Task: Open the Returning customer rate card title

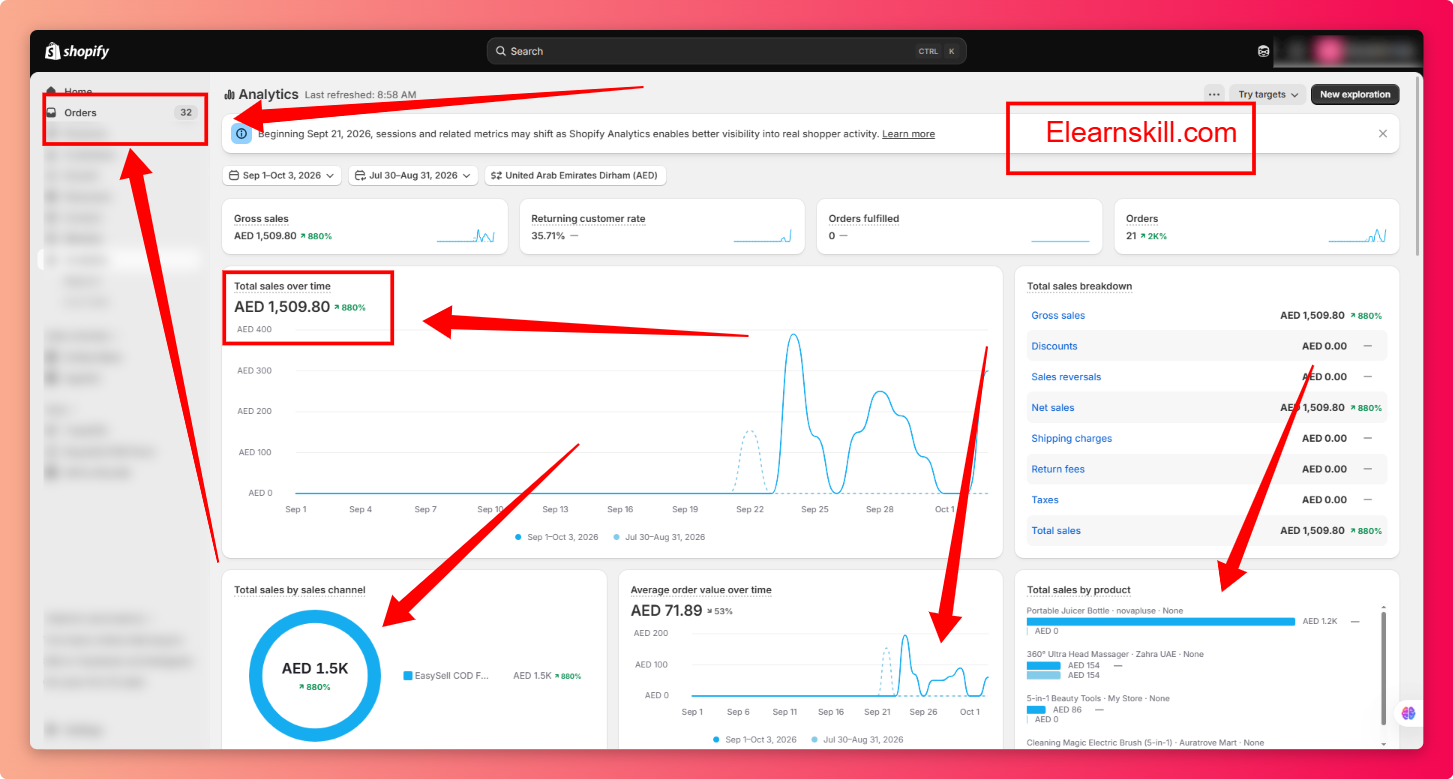Action: tap(588, 219)
